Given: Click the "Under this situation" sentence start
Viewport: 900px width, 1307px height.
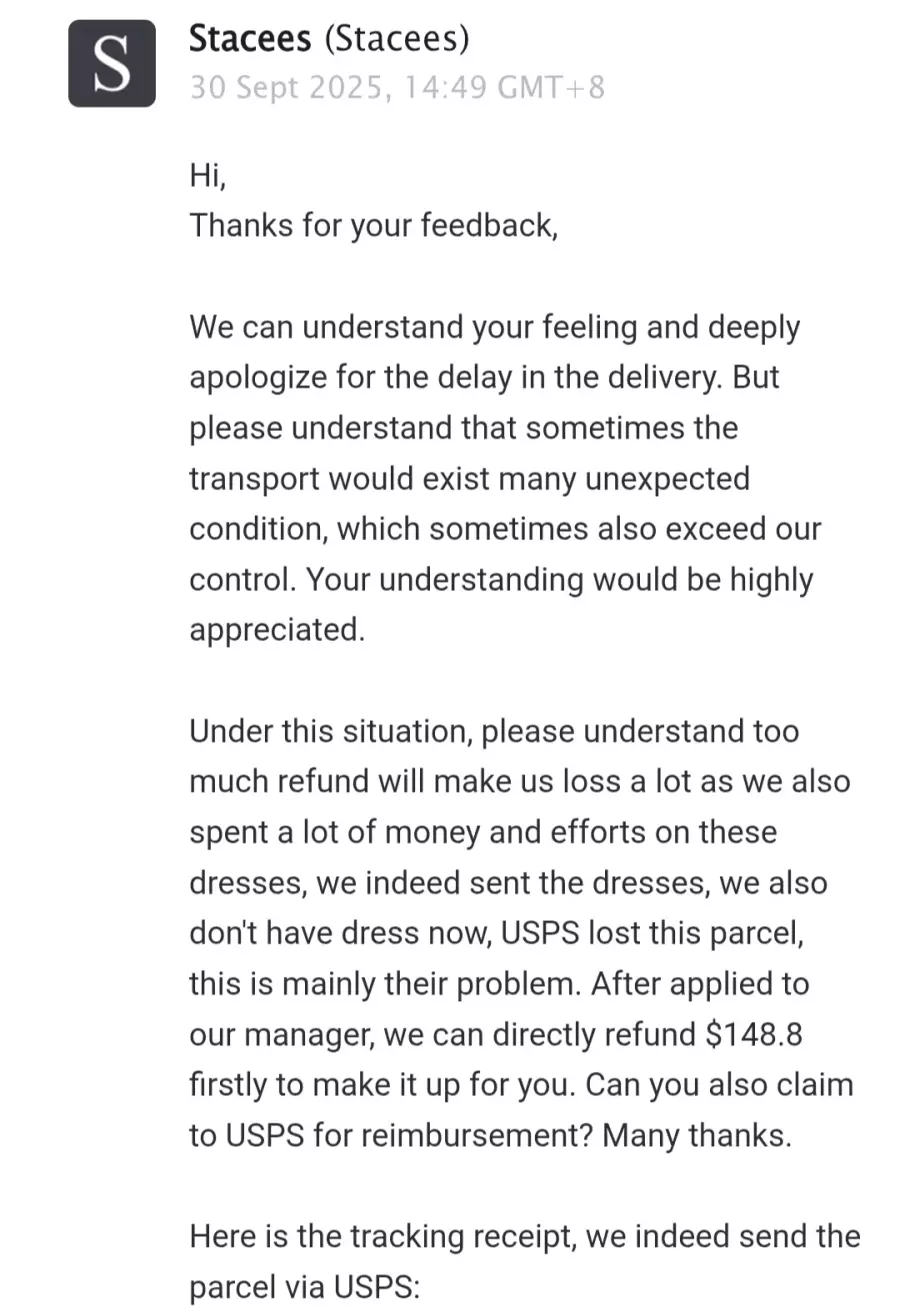Looking at the screenshot, I should pyautogui.click(x=330, y=731).
